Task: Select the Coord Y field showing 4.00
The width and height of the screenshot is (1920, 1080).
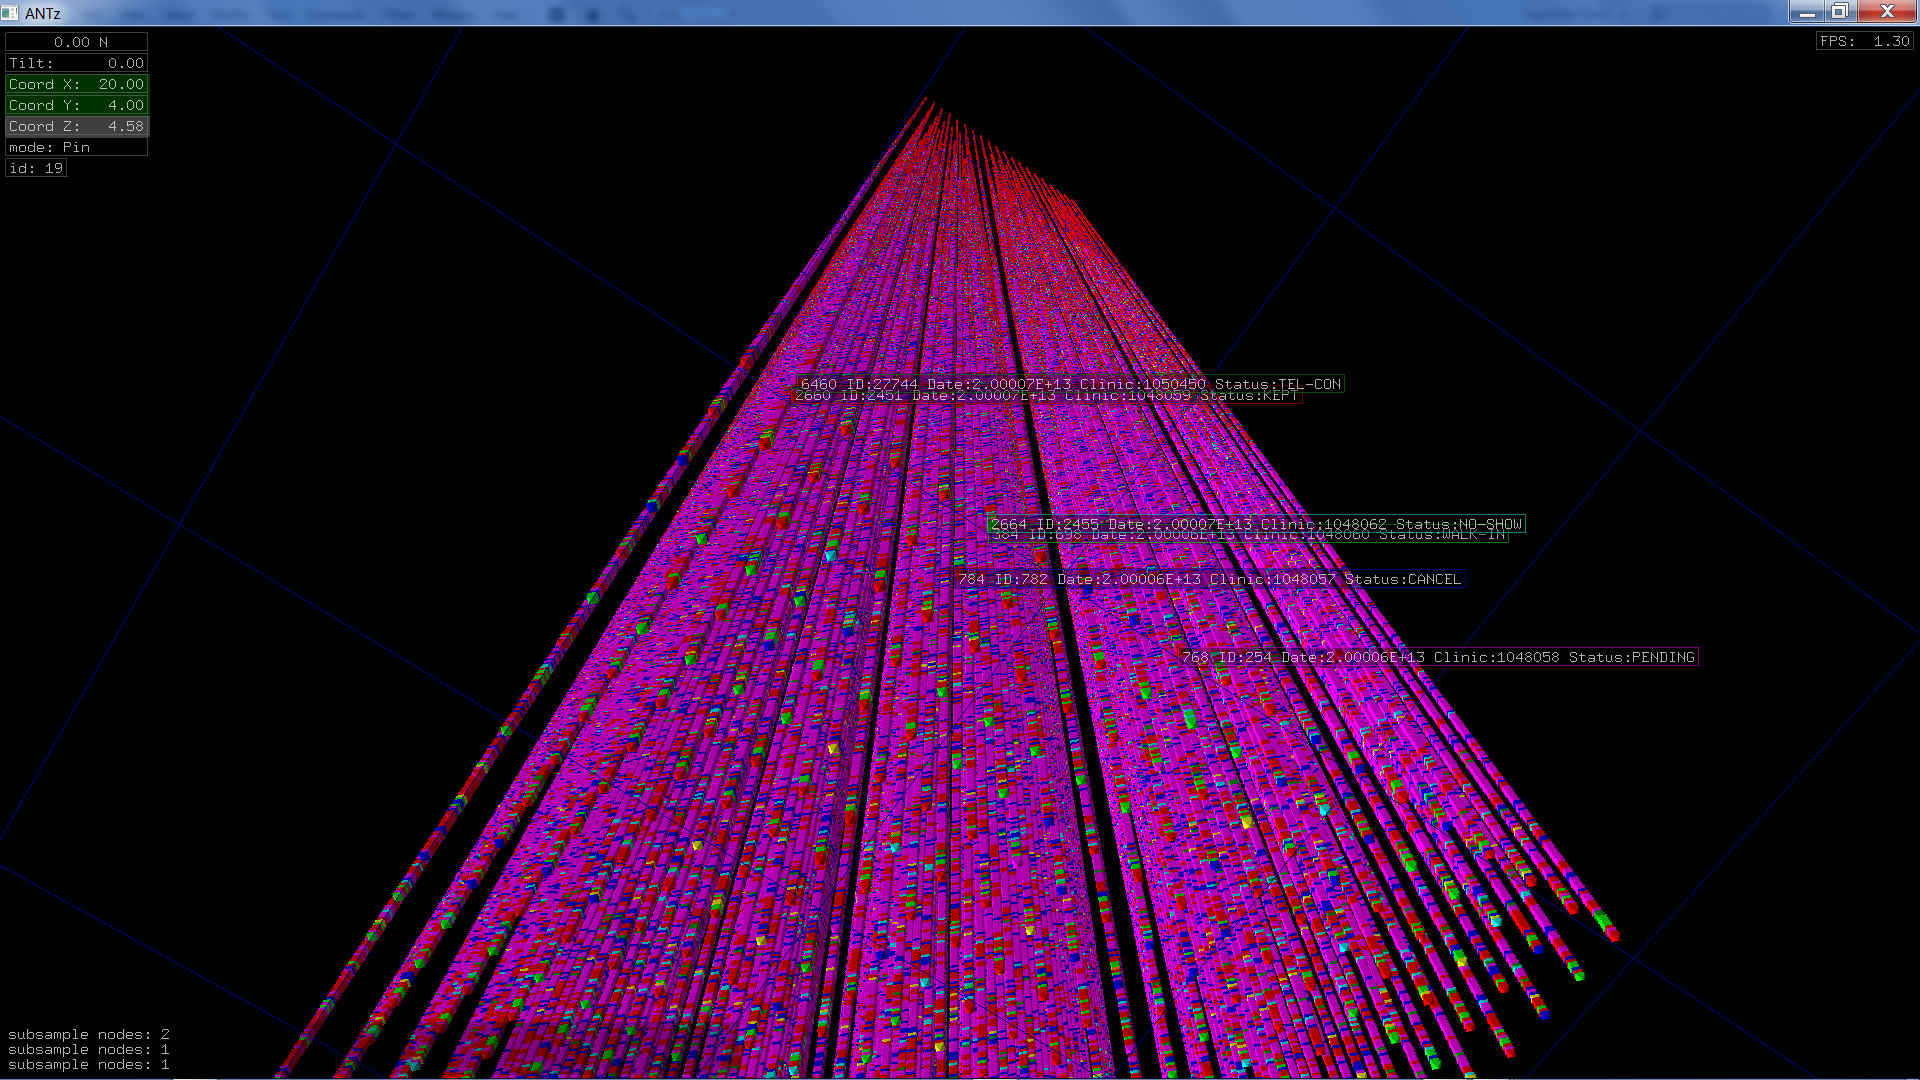Action: point(76,105)
